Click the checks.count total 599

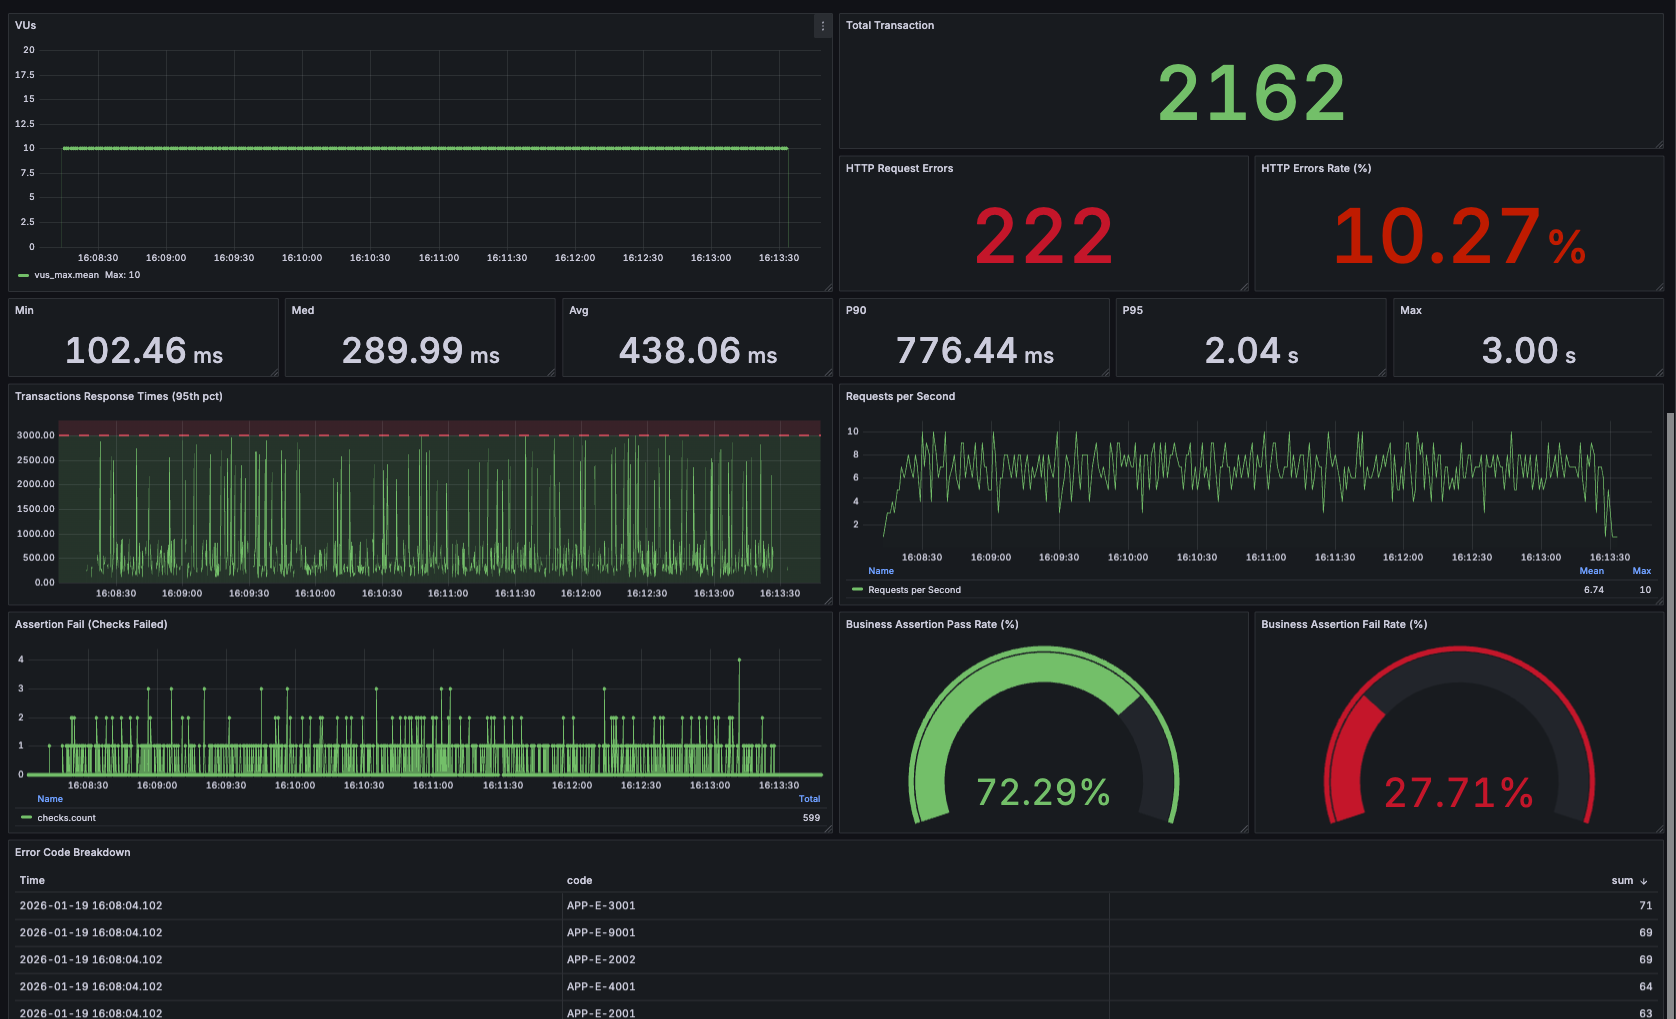(x=811, y=818)
